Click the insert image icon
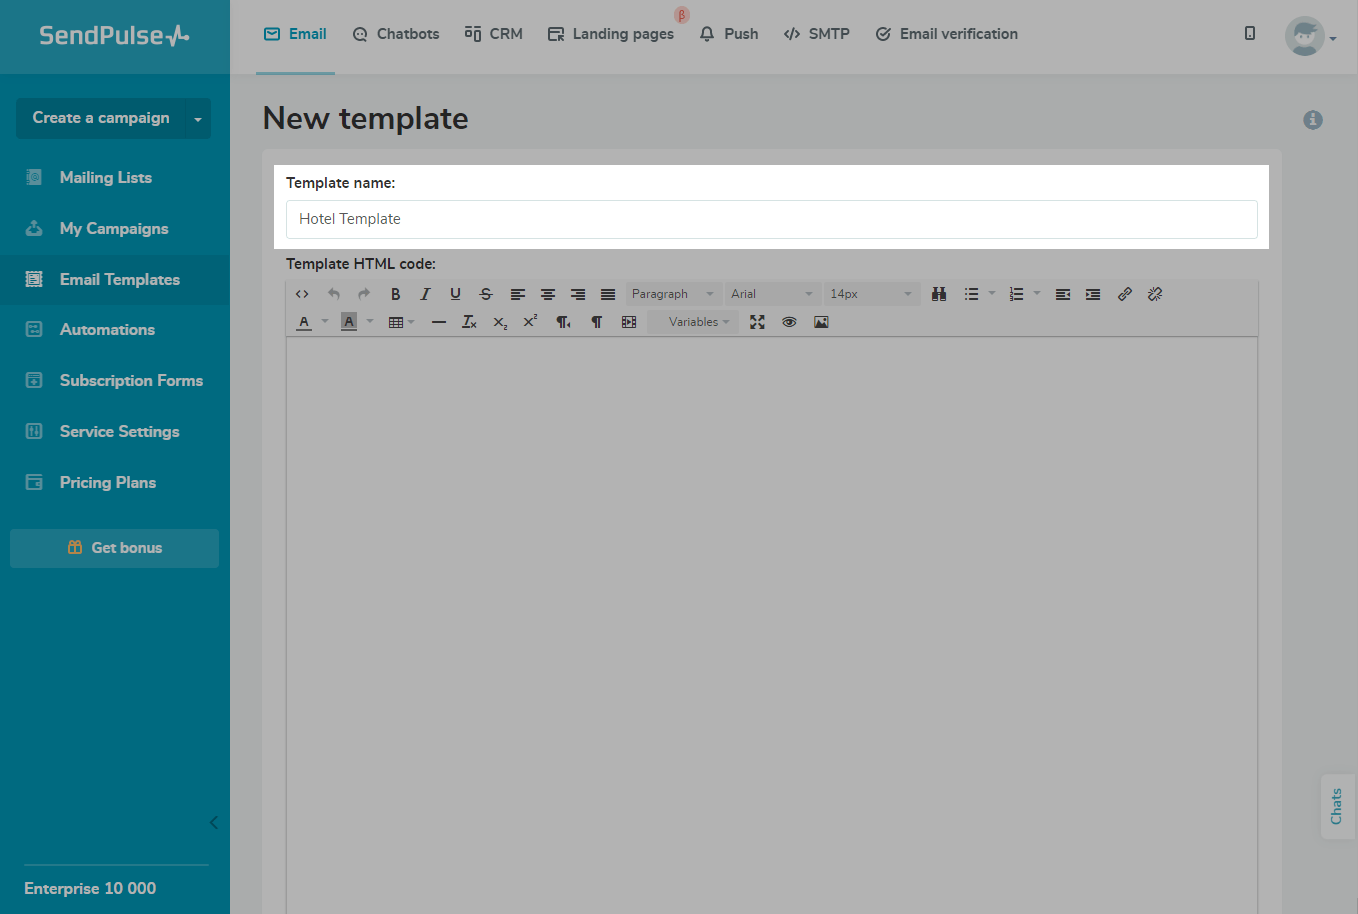The width and height of the screenshot is (1358, 914). tap(821, 322)
